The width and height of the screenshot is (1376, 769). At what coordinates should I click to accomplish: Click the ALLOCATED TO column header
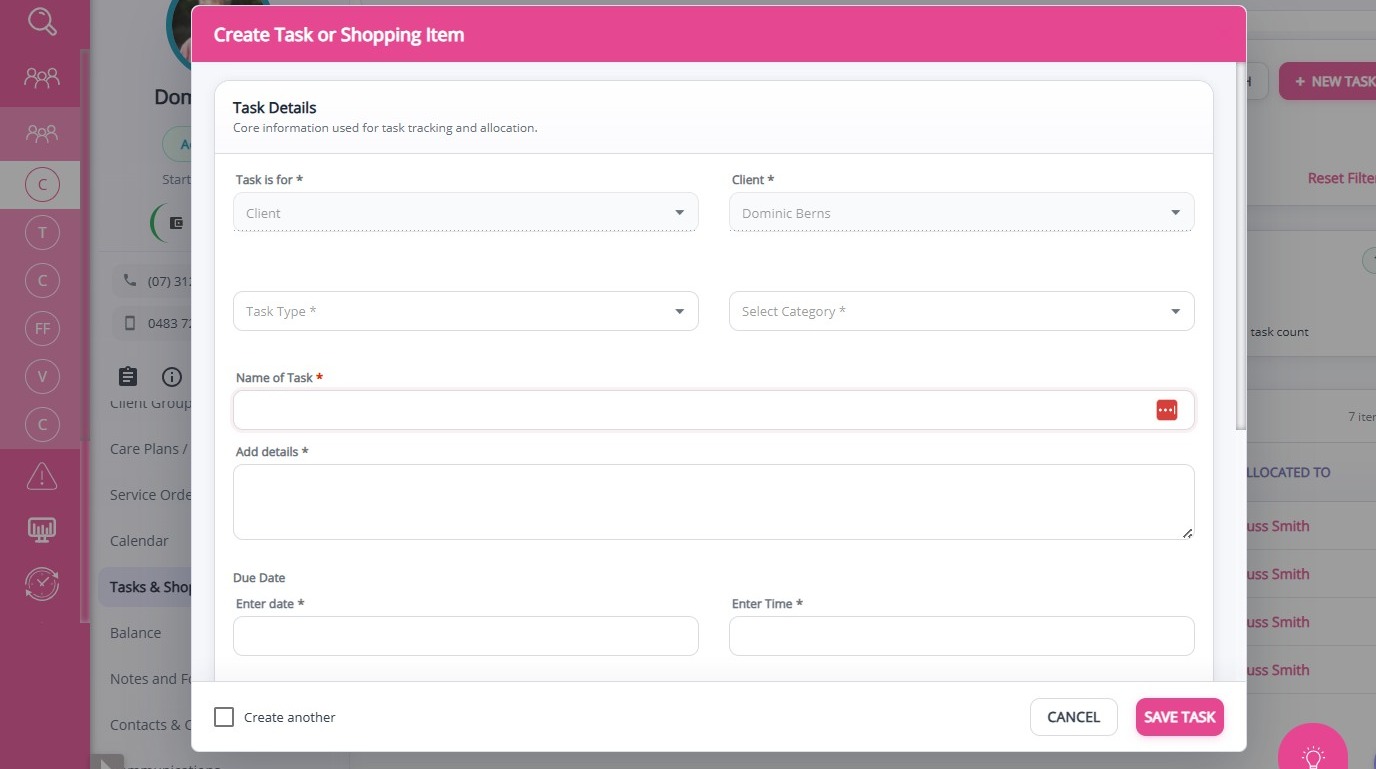(x=1288, y=472)
